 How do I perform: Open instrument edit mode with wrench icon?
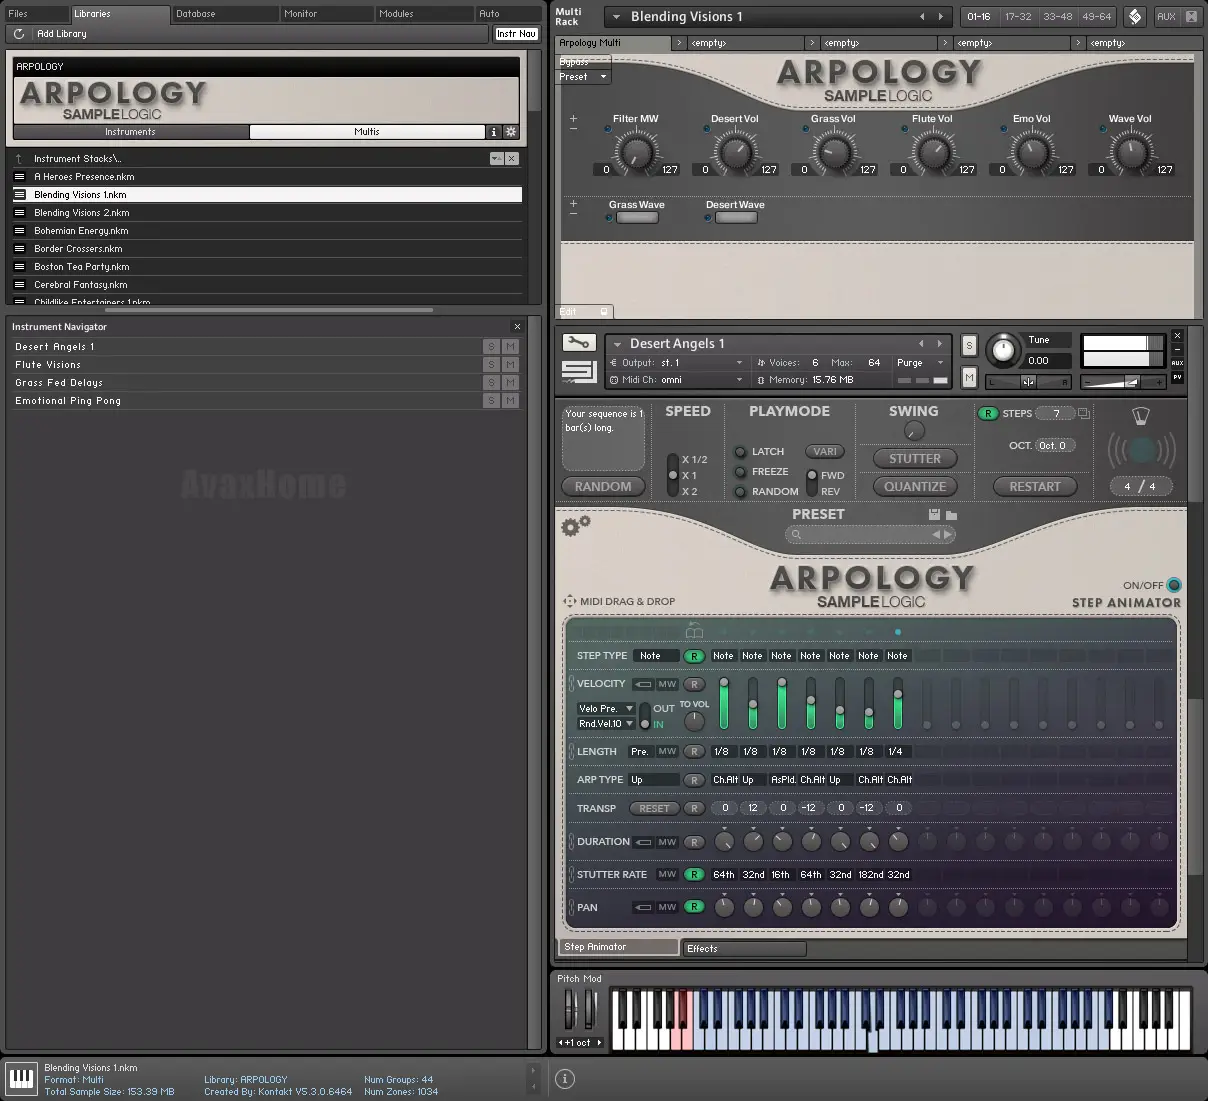[x=578, y=343]
